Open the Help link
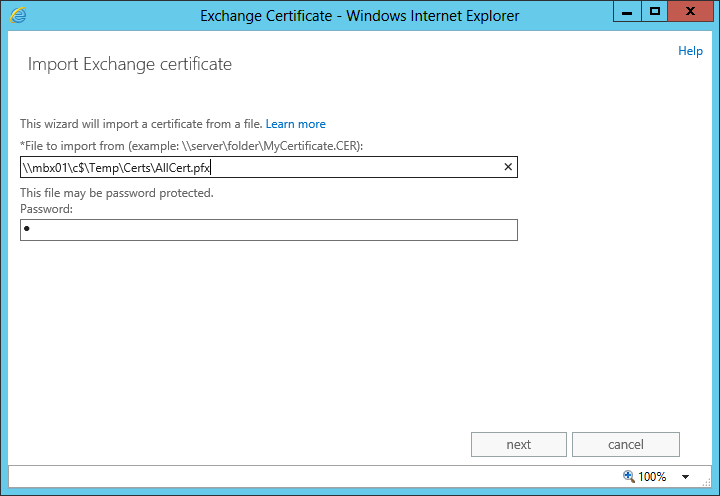This screenshot has height=496, width=720. click(x=690, y=51)
